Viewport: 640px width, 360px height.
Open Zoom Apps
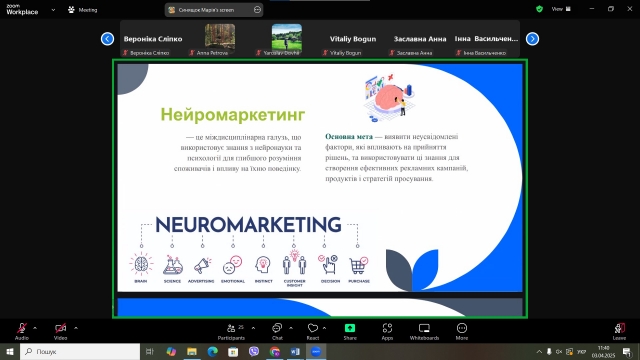tap(387, 331)
